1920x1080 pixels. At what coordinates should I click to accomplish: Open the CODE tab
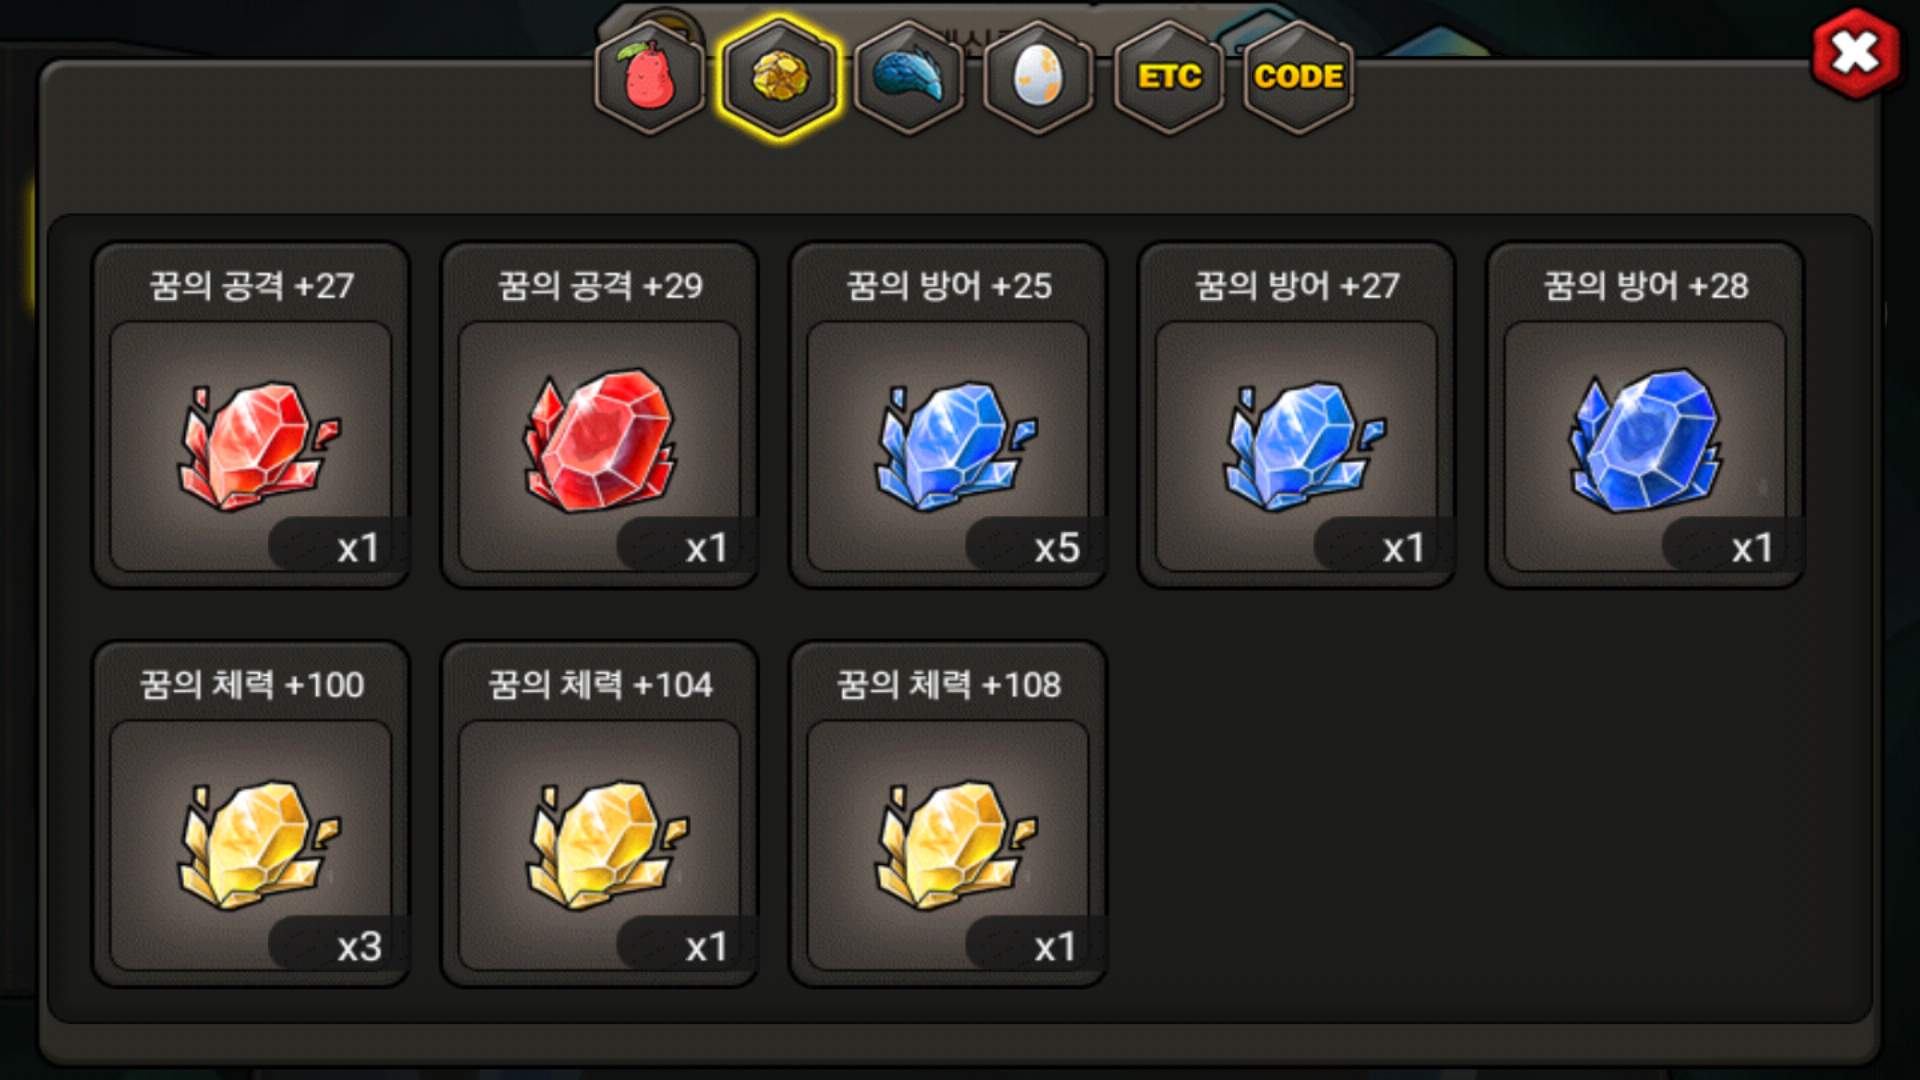click(1298, 78)
